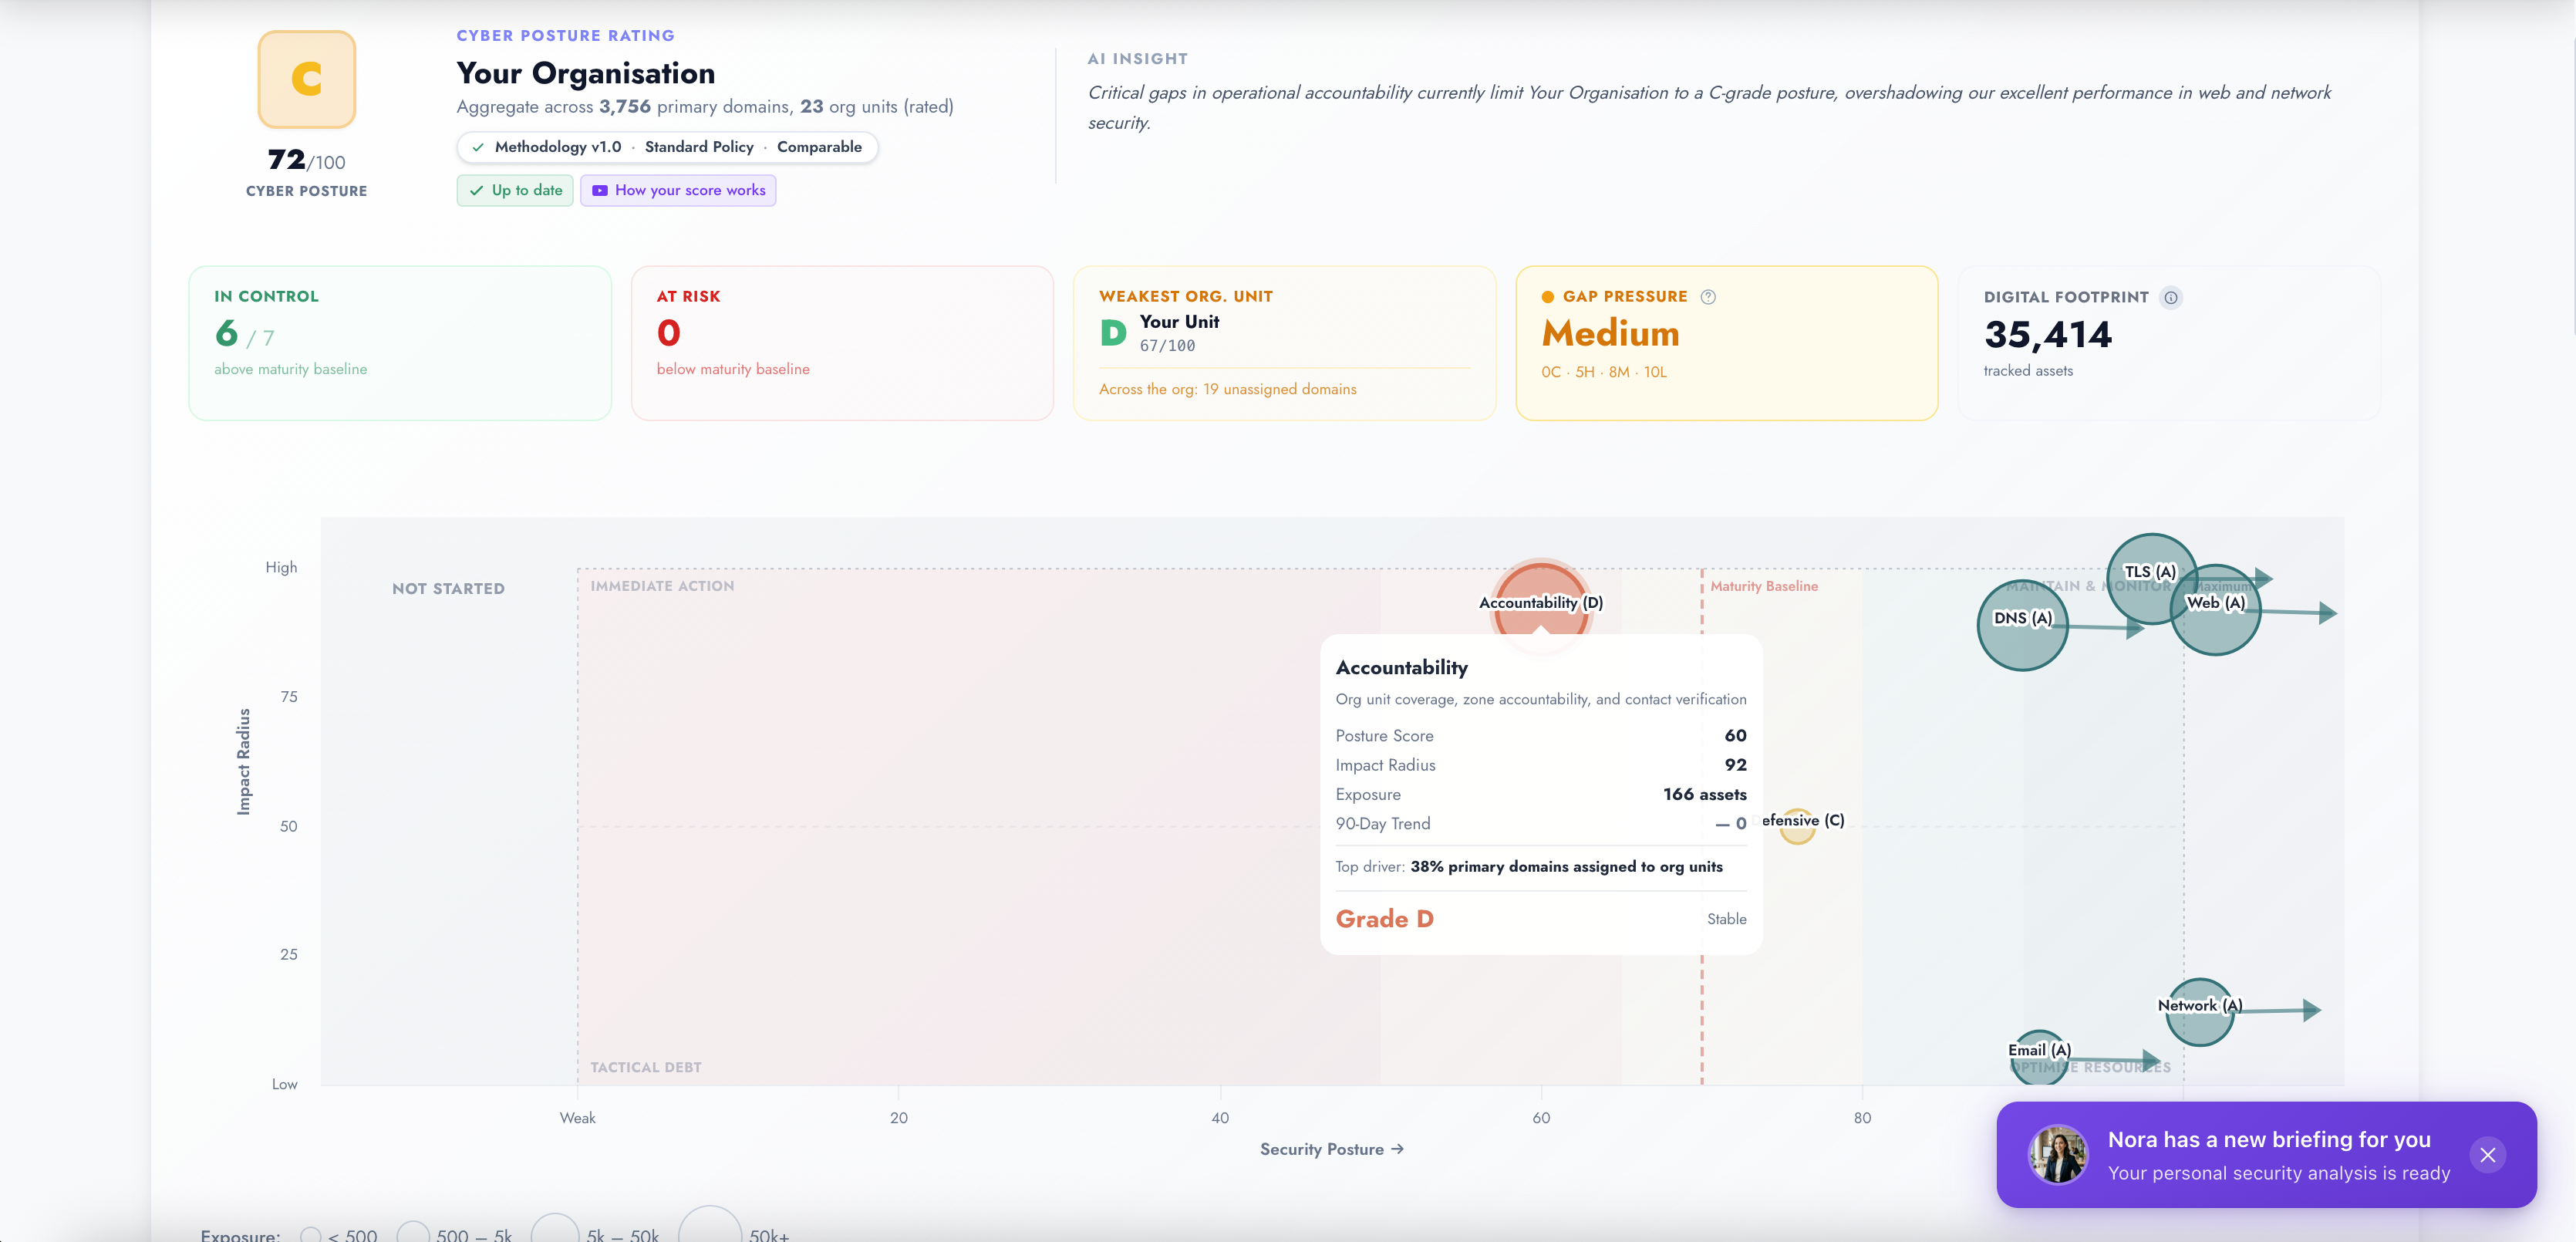Select the DNS (A) bubble
Viewport: 2576px width, 1242px height.
(2022, 625)
